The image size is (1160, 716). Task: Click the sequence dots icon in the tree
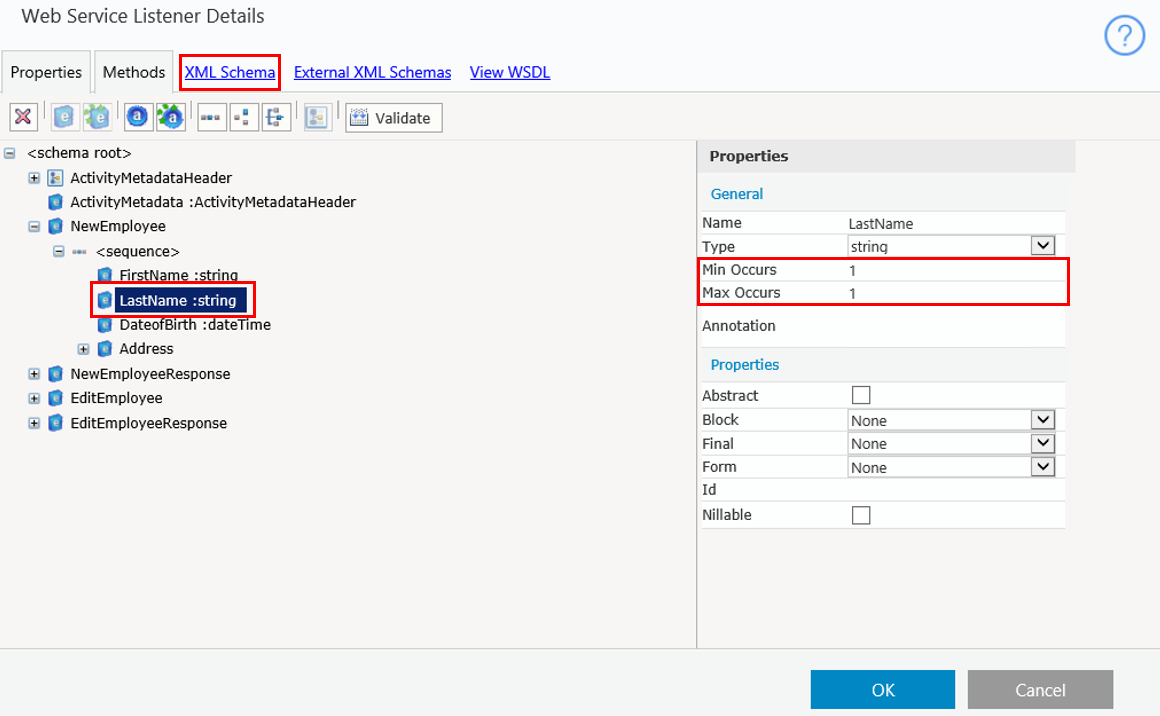[x=79, y=251]
